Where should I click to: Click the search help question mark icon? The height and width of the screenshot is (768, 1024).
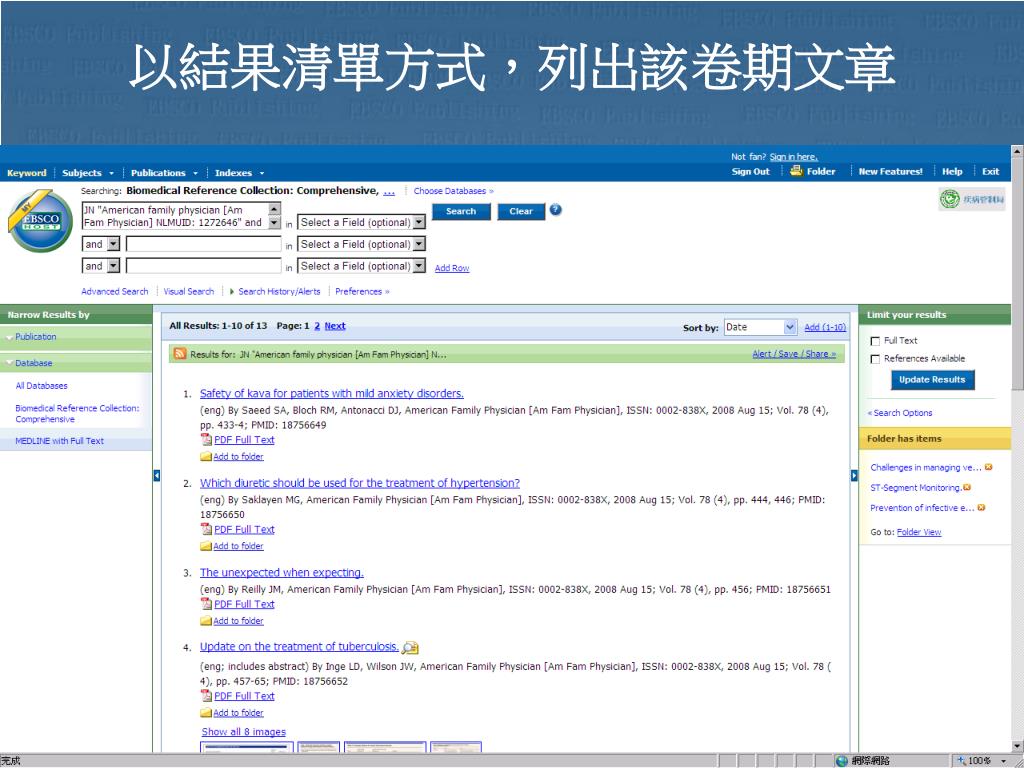point(556,210)
